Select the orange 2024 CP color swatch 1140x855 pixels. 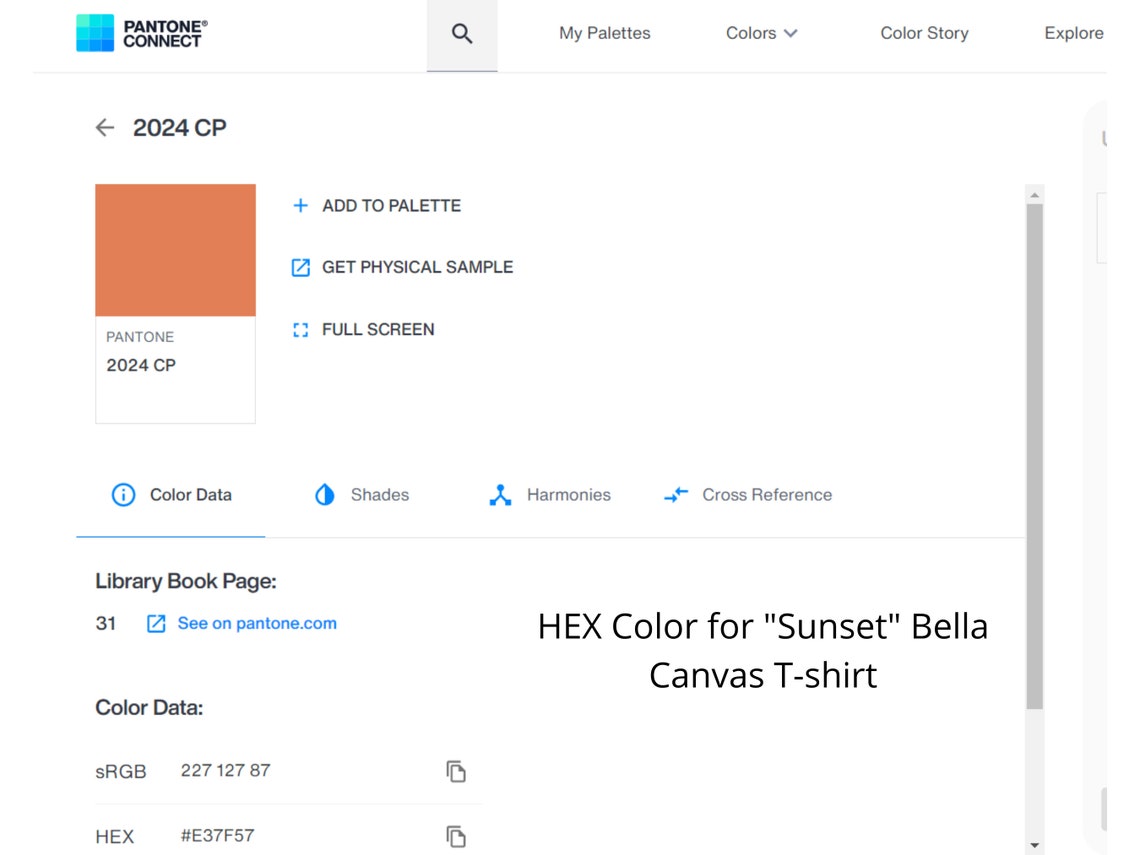point(175,250)
